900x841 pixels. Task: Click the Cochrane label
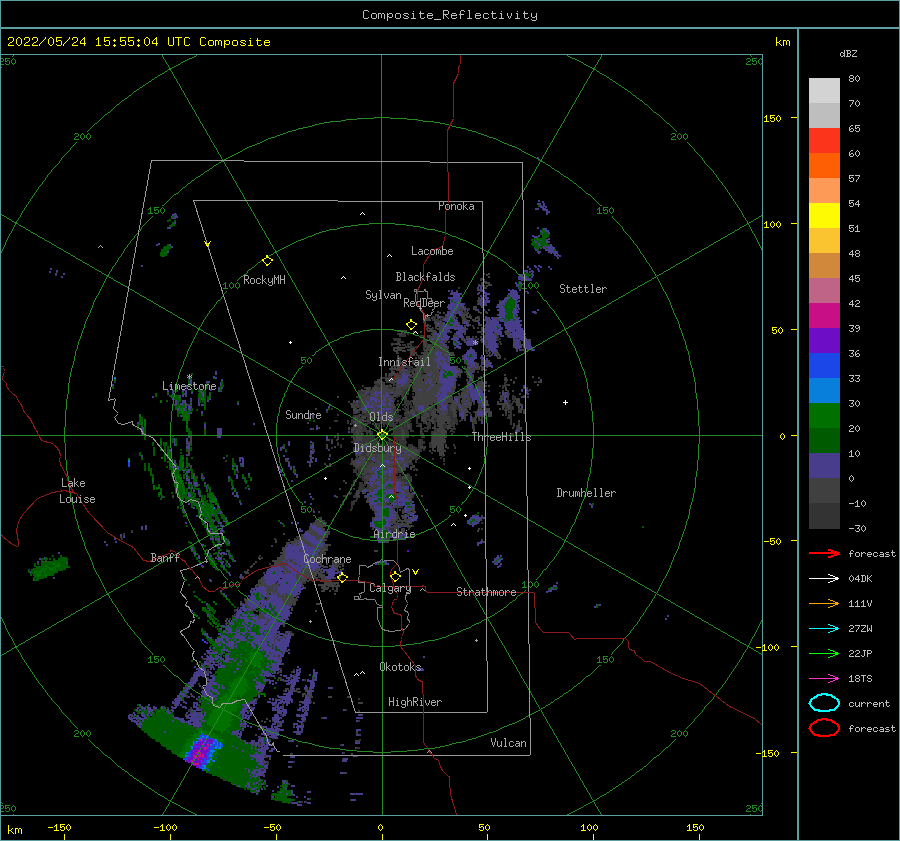[327, 559]
